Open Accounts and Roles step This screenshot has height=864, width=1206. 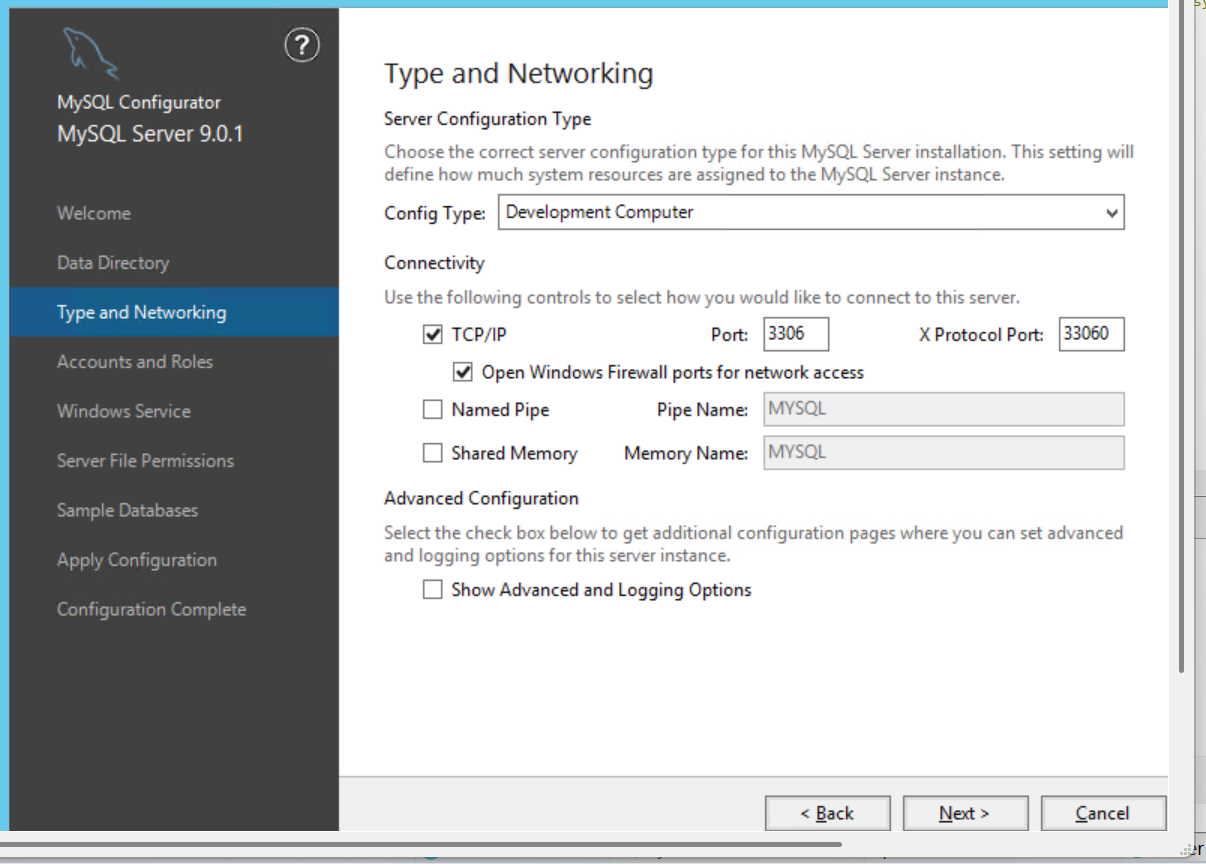coord(135,362)
